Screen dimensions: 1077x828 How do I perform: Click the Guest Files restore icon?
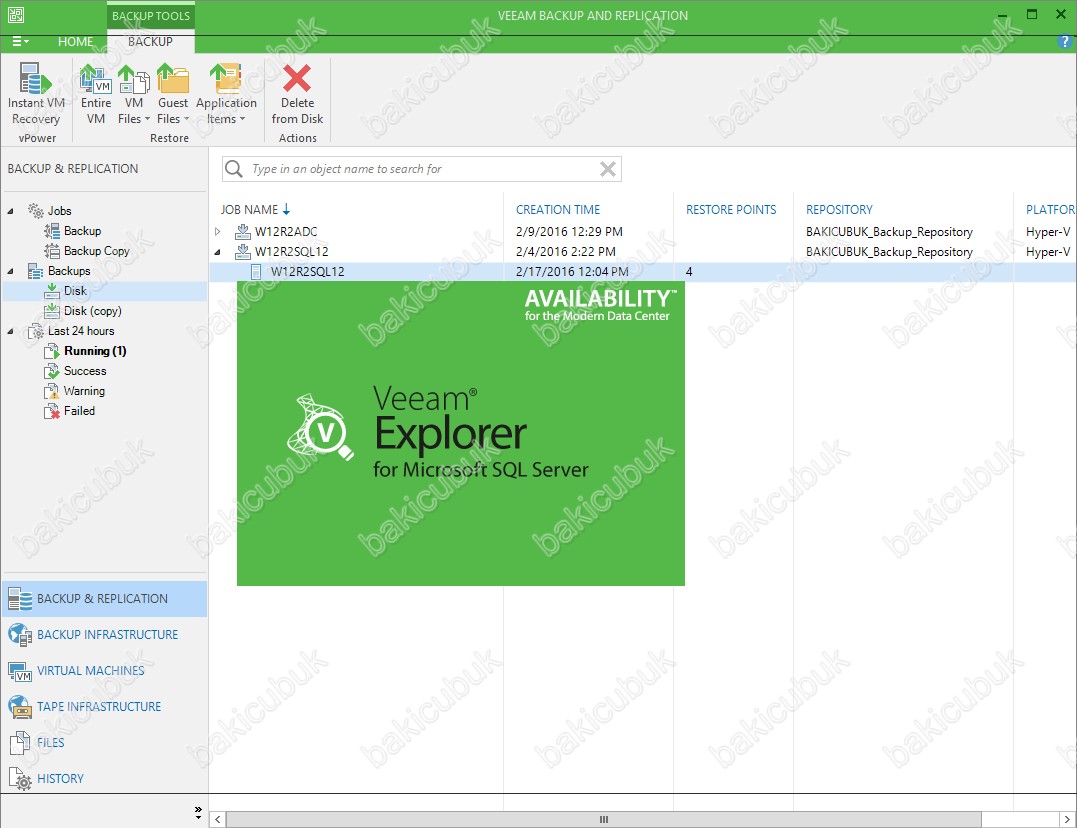pos(173,80)
